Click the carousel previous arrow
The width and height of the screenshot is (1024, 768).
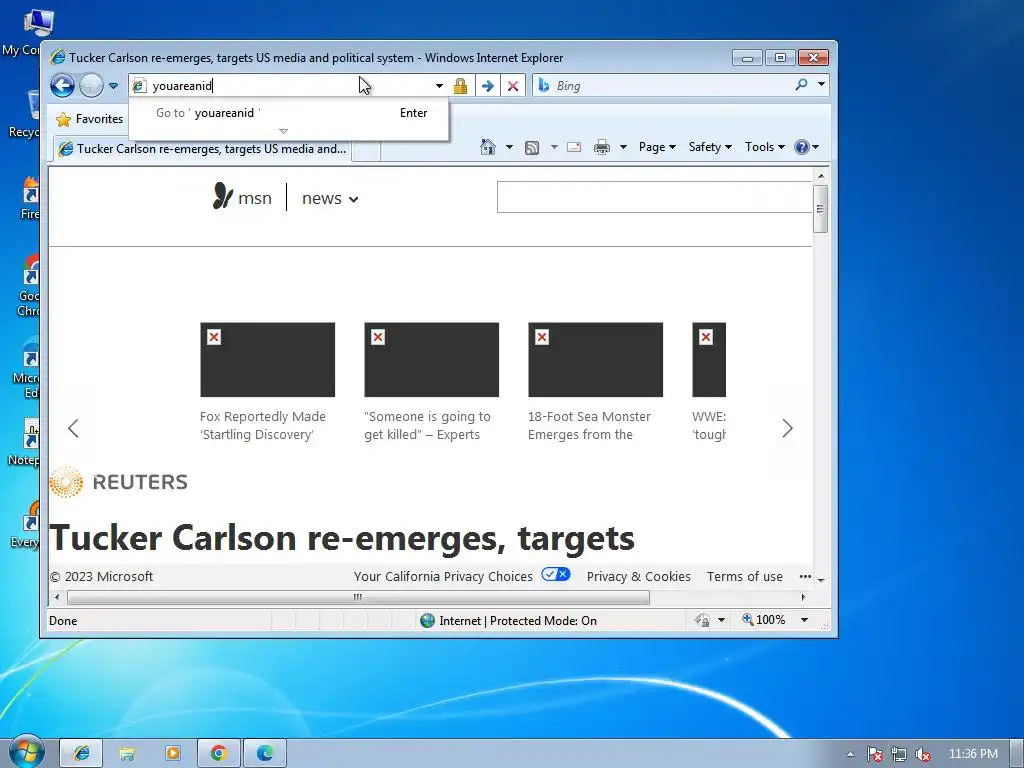[x=73, y=428]
